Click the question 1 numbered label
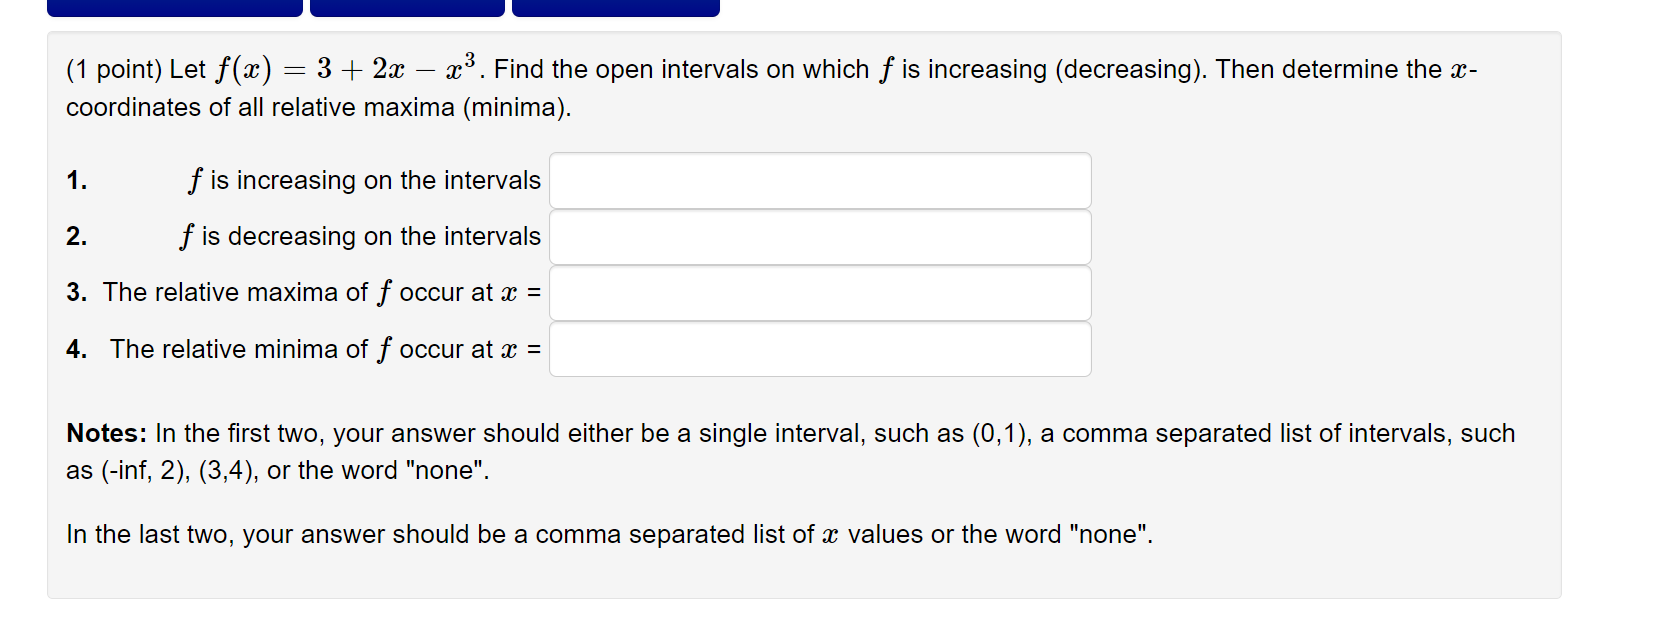This screenshot has width=1657, height=620. pyautogui.click(x=74, y=180)
